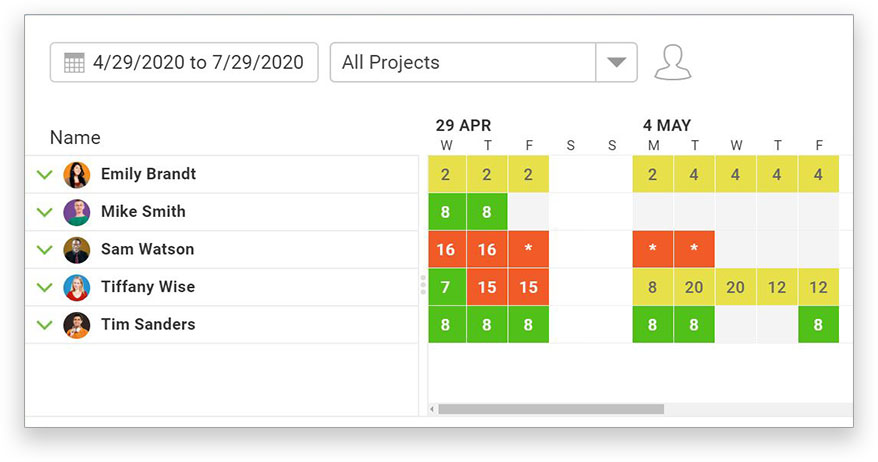
Task: Click Tiffany Wise's avatar photo
Action: tap(77, 287)
